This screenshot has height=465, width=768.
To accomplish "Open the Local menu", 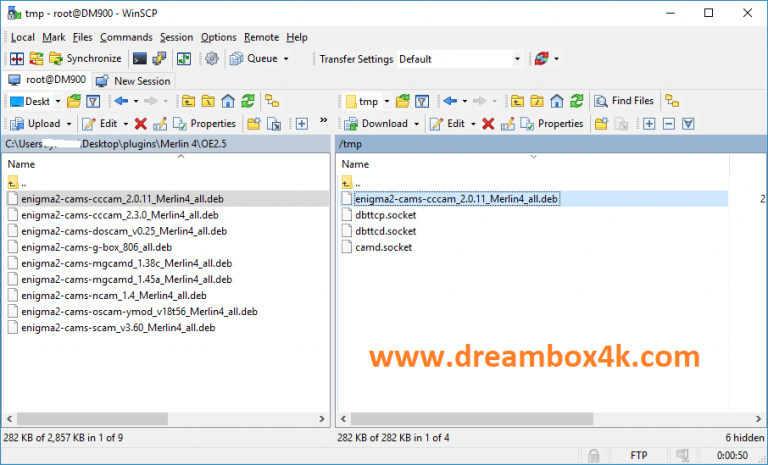I will click(x=23, y=37).
